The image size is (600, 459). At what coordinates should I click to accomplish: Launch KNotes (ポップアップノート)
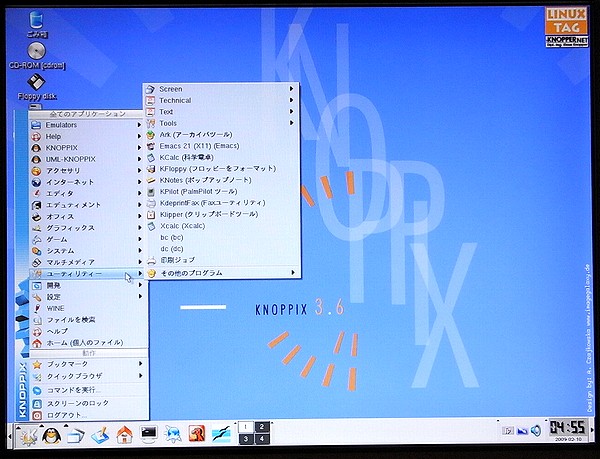221,180
